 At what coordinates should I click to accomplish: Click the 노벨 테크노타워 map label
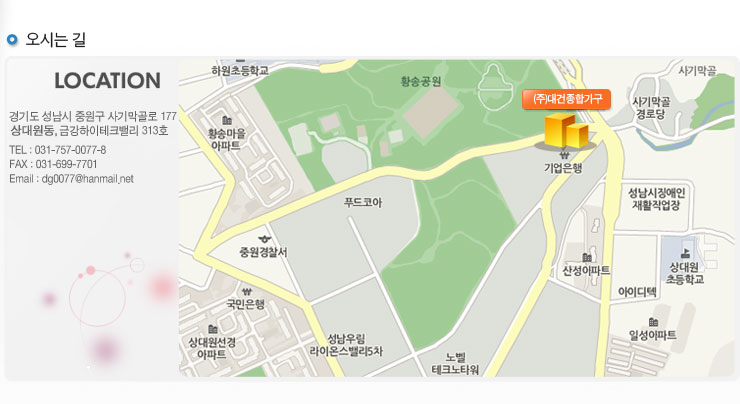pyautogui.click(x=455, y=364)
